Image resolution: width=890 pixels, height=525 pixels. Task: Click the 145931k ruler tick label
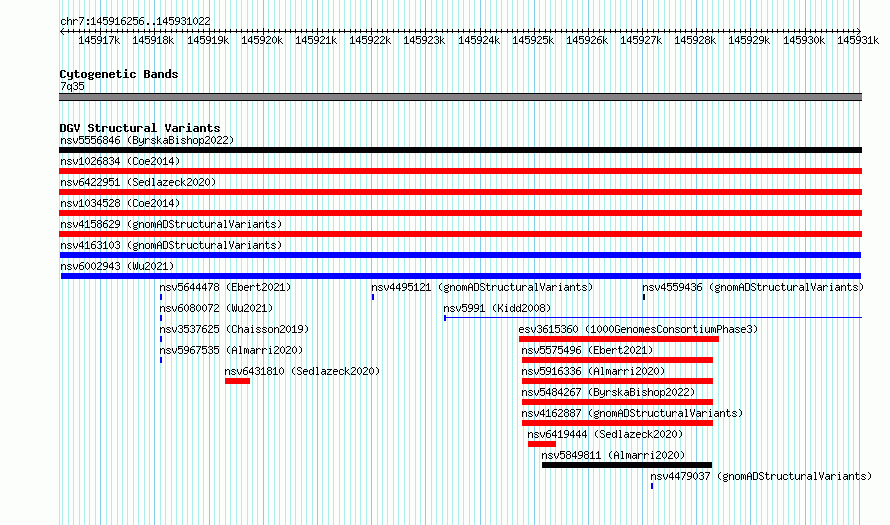[858, 40]
